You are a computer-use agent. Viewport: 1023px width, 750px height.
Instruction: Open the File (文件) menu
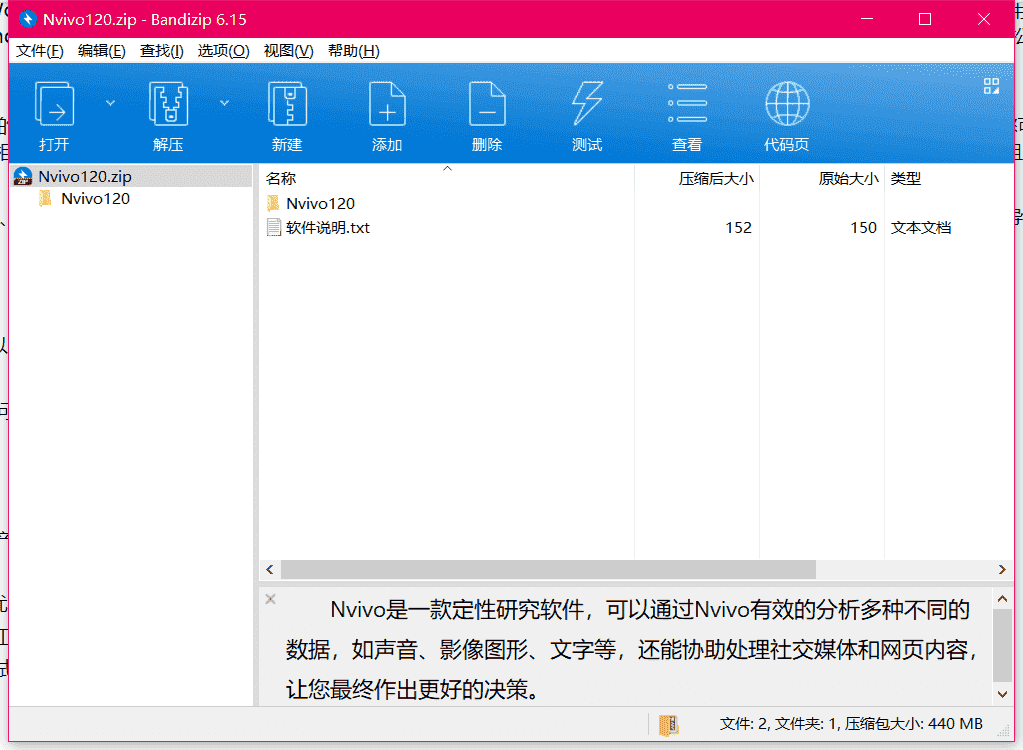[x=40, y=51]
